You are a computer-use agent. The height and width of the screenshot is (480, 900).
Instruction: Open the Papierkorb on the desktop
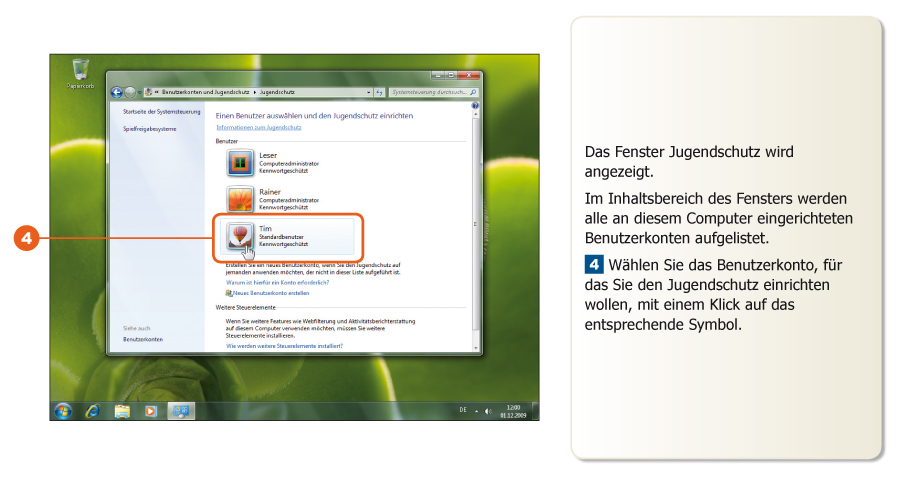pyautogui.click(x=80, y=70)
